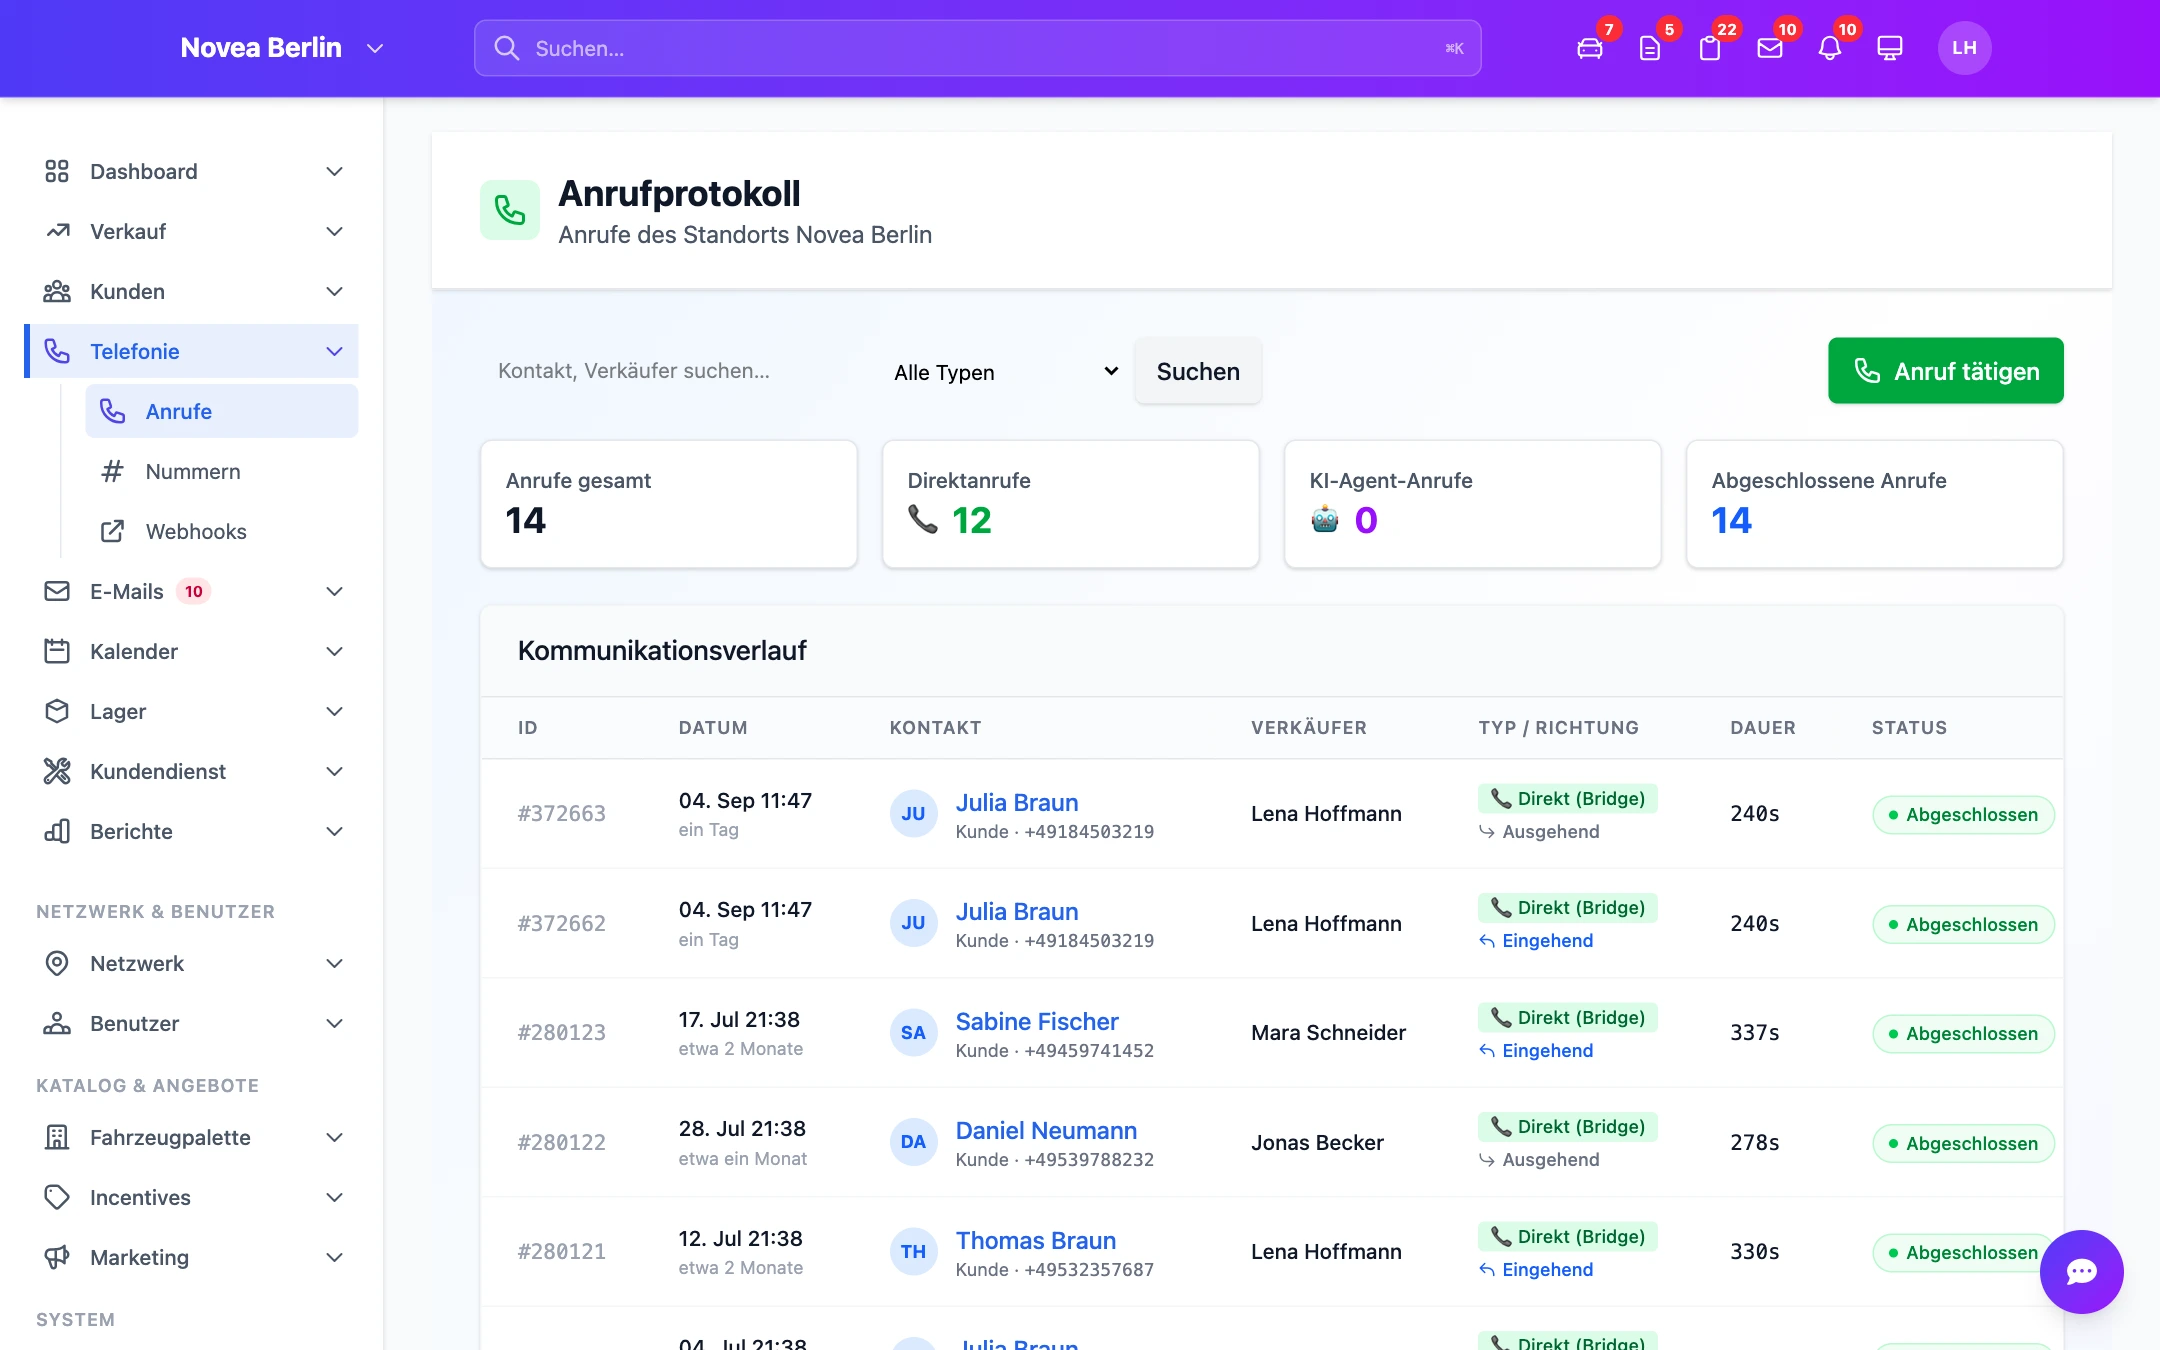The height and width of the screenshot is (1350, 2160).
Task: Open the chat bubble widget
Action: (x=2081, y=1271)
